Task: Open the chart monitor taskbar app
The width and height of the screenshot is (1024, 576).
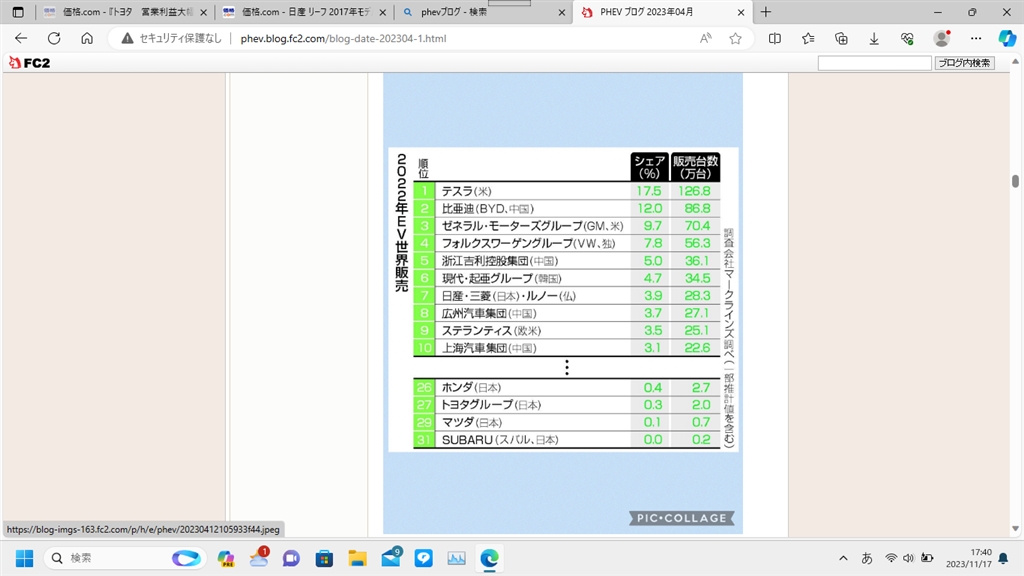Action: 456,558
